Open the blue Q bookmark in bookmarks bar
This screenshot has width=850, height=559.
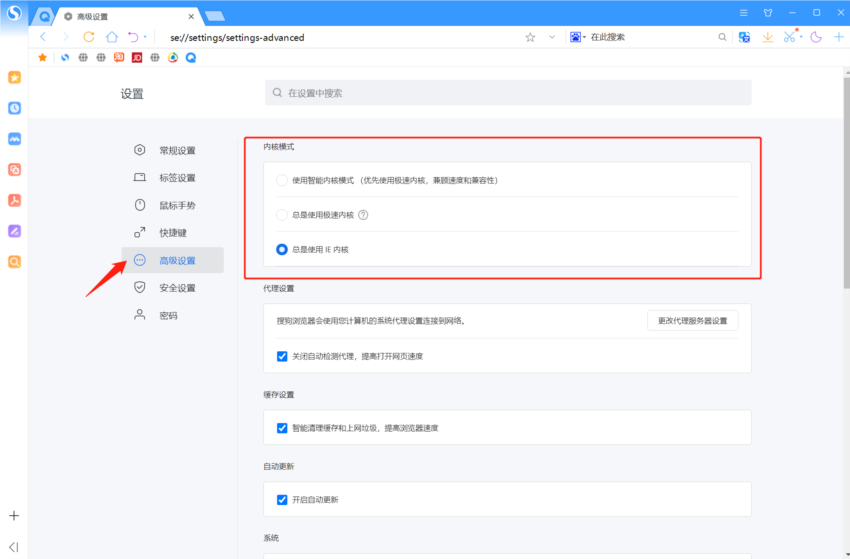(191, 57)
